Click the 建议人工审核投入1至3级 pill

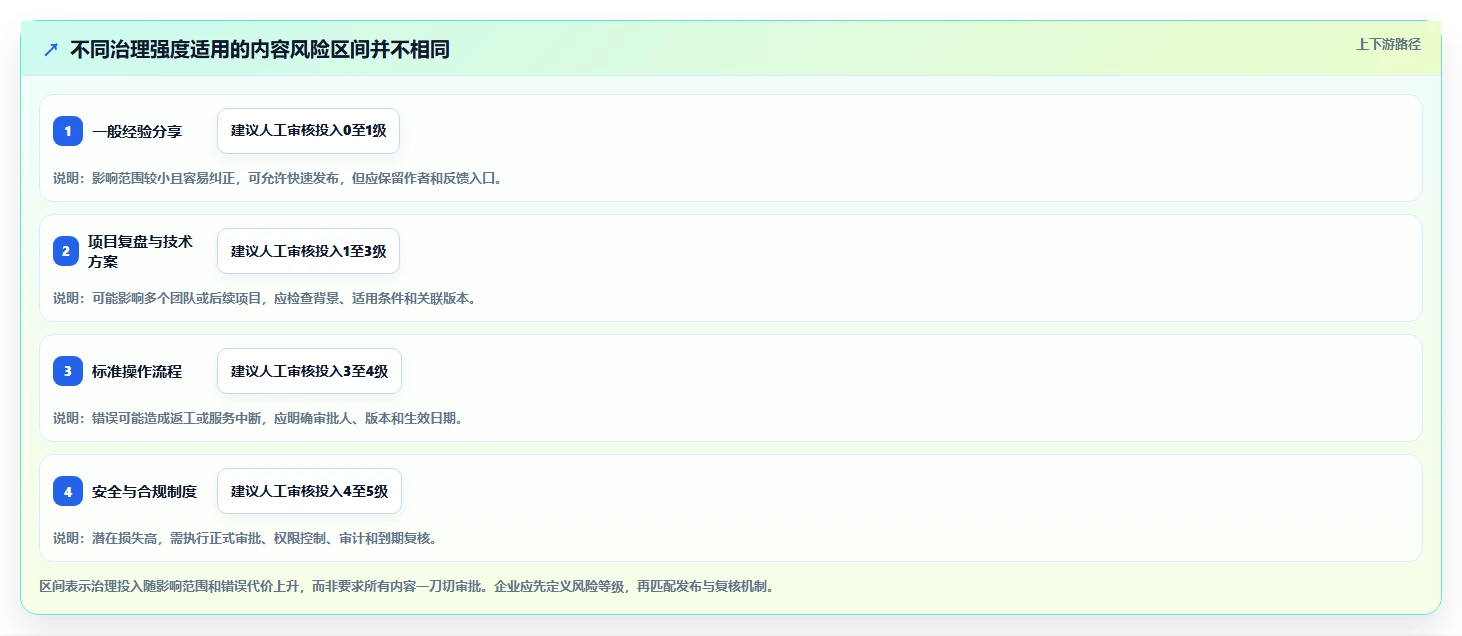(x=308, y=251)
